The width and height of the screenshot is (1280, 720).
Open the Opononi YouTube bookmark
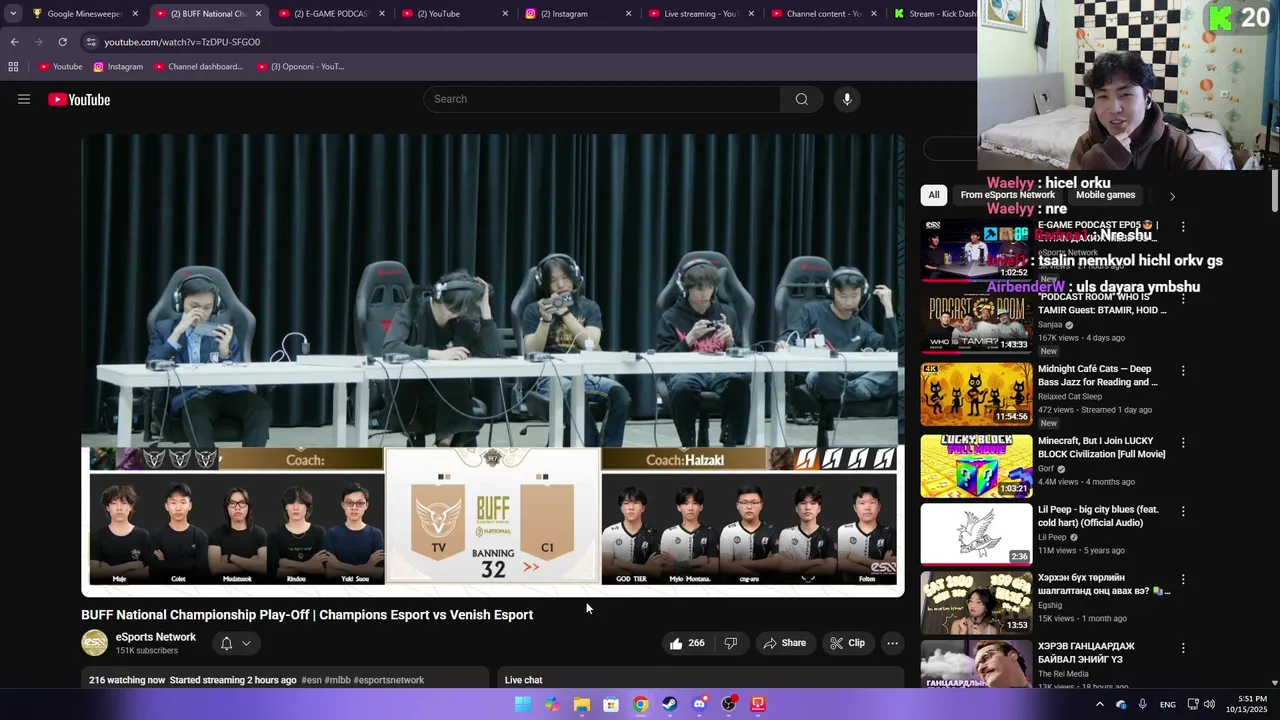[x=300, y=67]
